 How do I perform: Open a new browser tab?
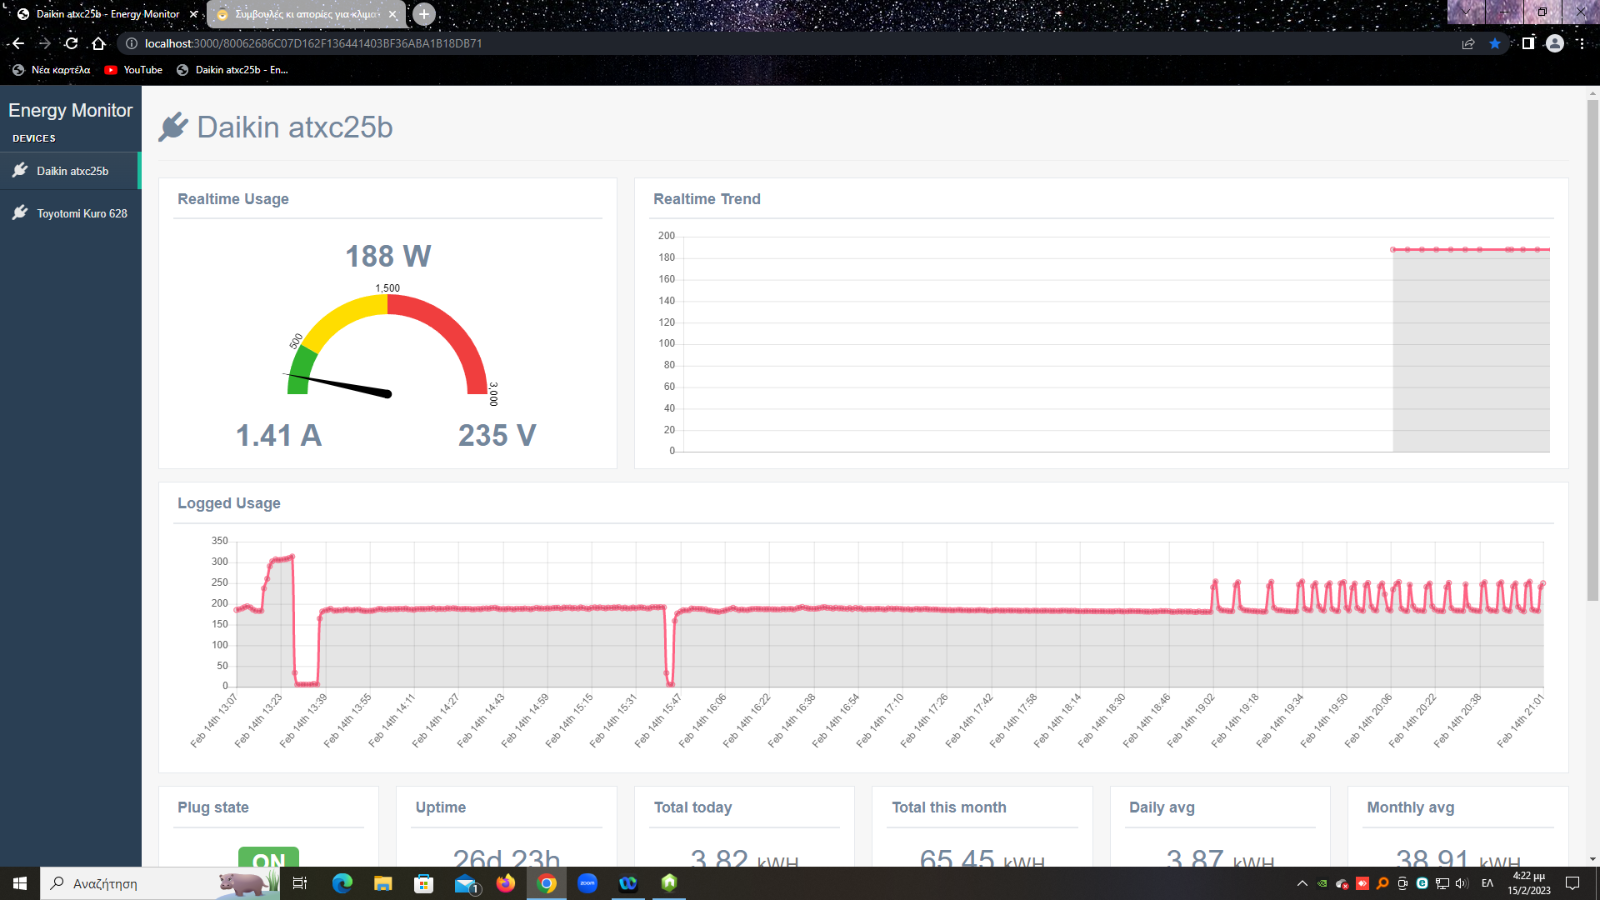point(424,14)
